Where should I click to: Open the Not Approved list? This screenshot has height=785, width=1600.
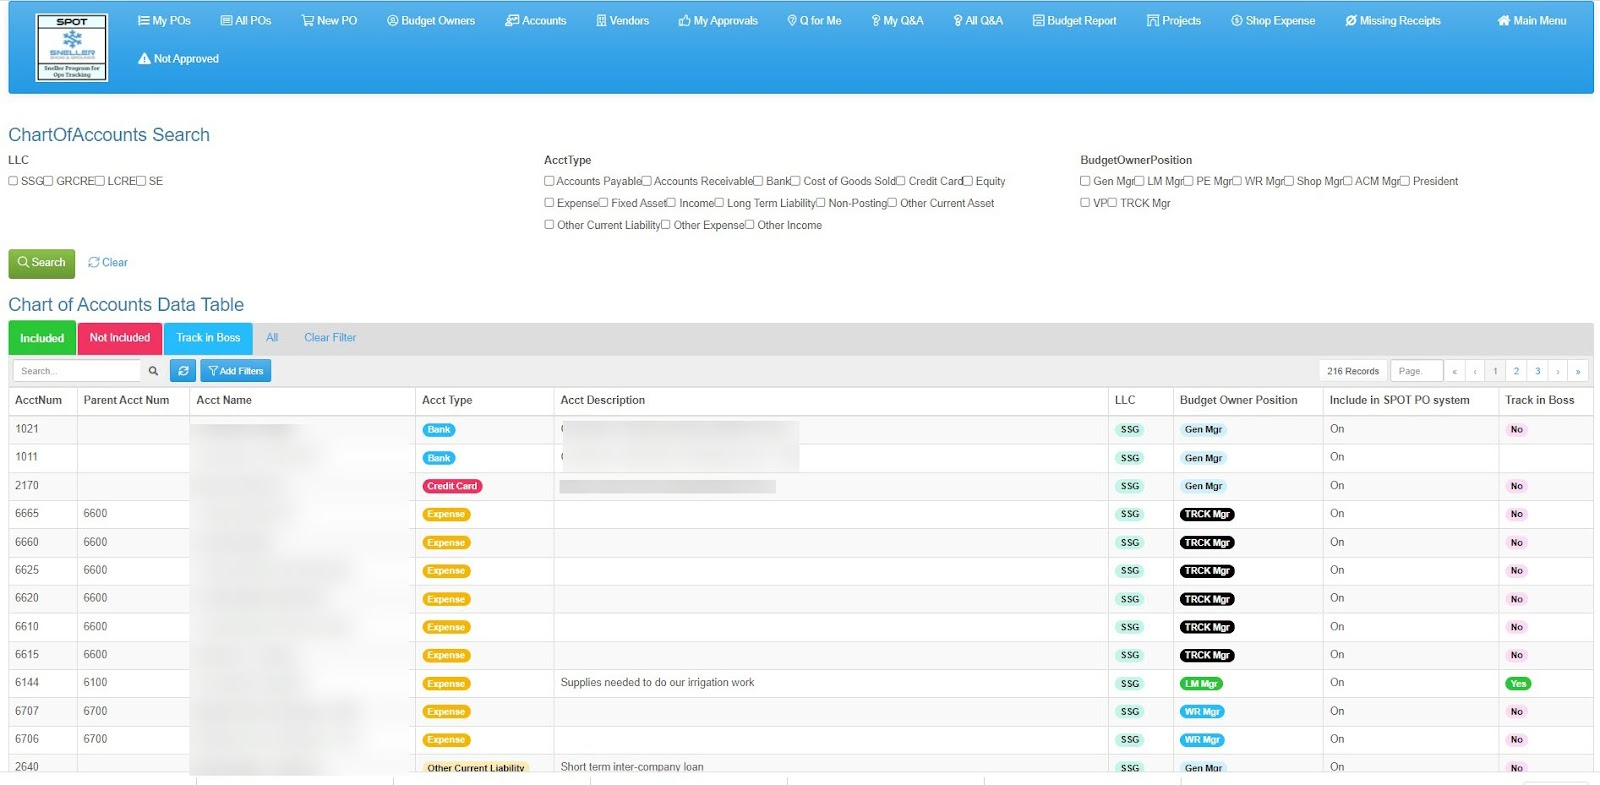point(178,59)
